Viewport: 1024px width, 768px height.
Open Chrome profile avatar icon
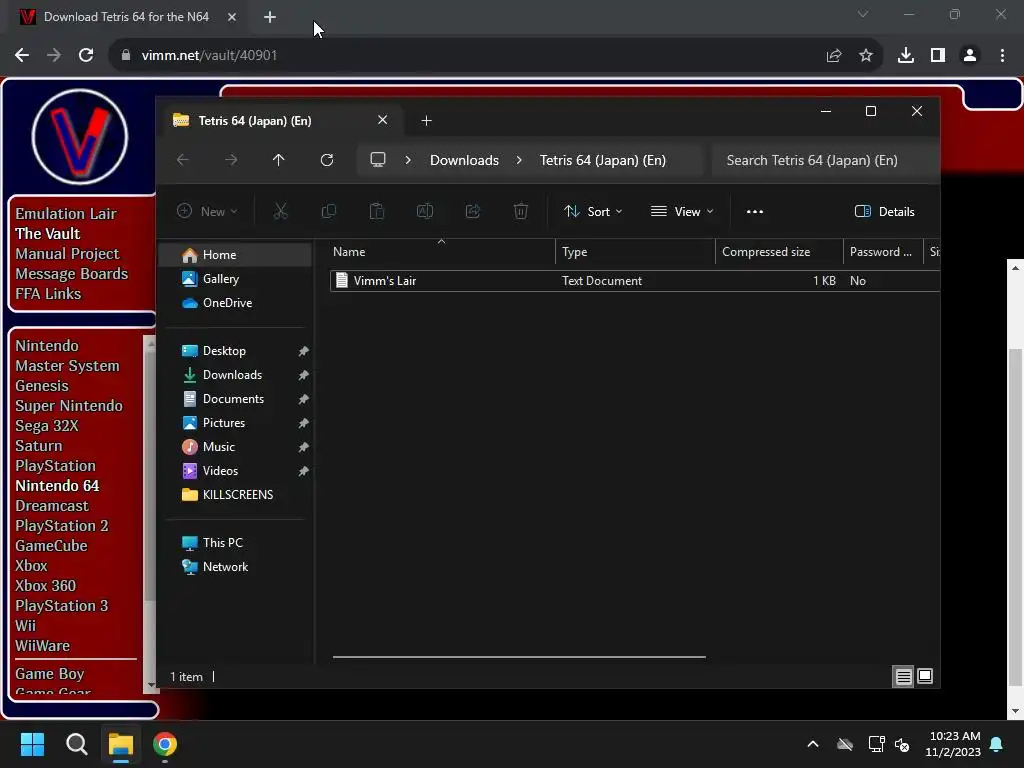pos(970,56)
